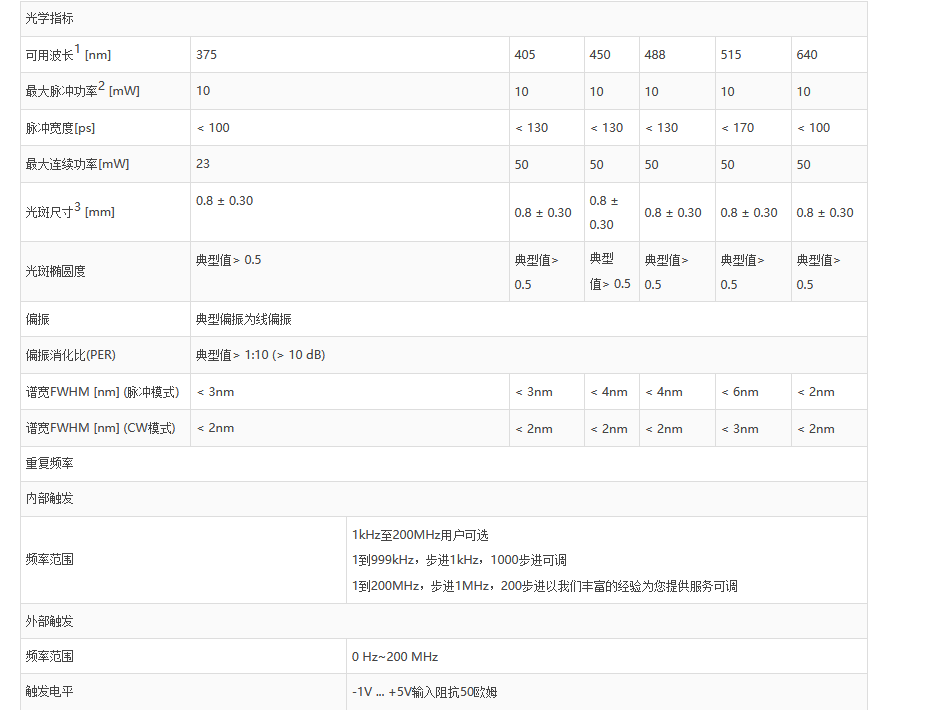
Task: Click the 23 continuous power value
Action: pos(203,164)
